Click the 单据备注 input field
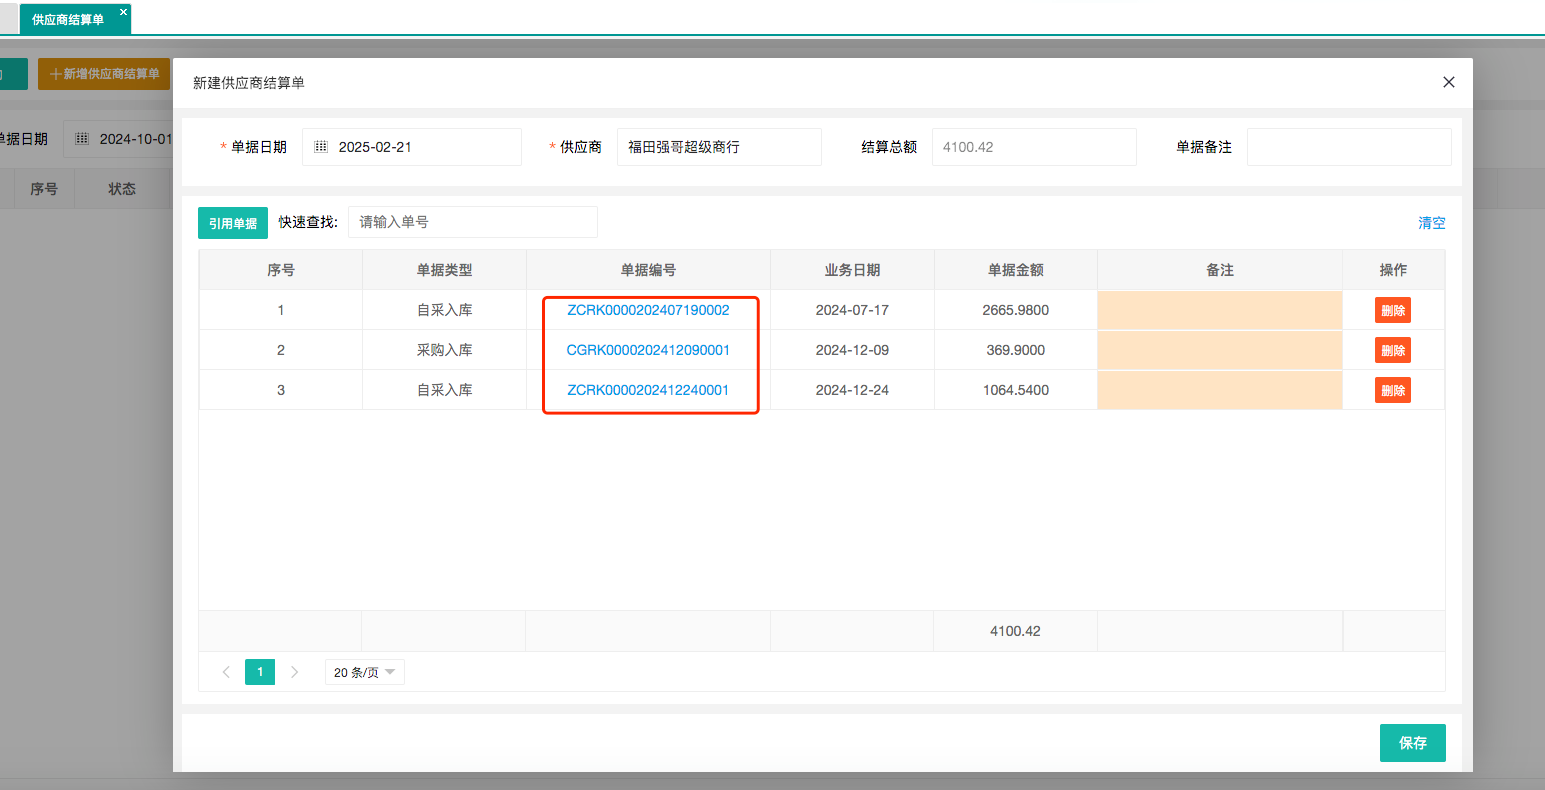The image size is (1545, 790). click(x=1348, y=147)
